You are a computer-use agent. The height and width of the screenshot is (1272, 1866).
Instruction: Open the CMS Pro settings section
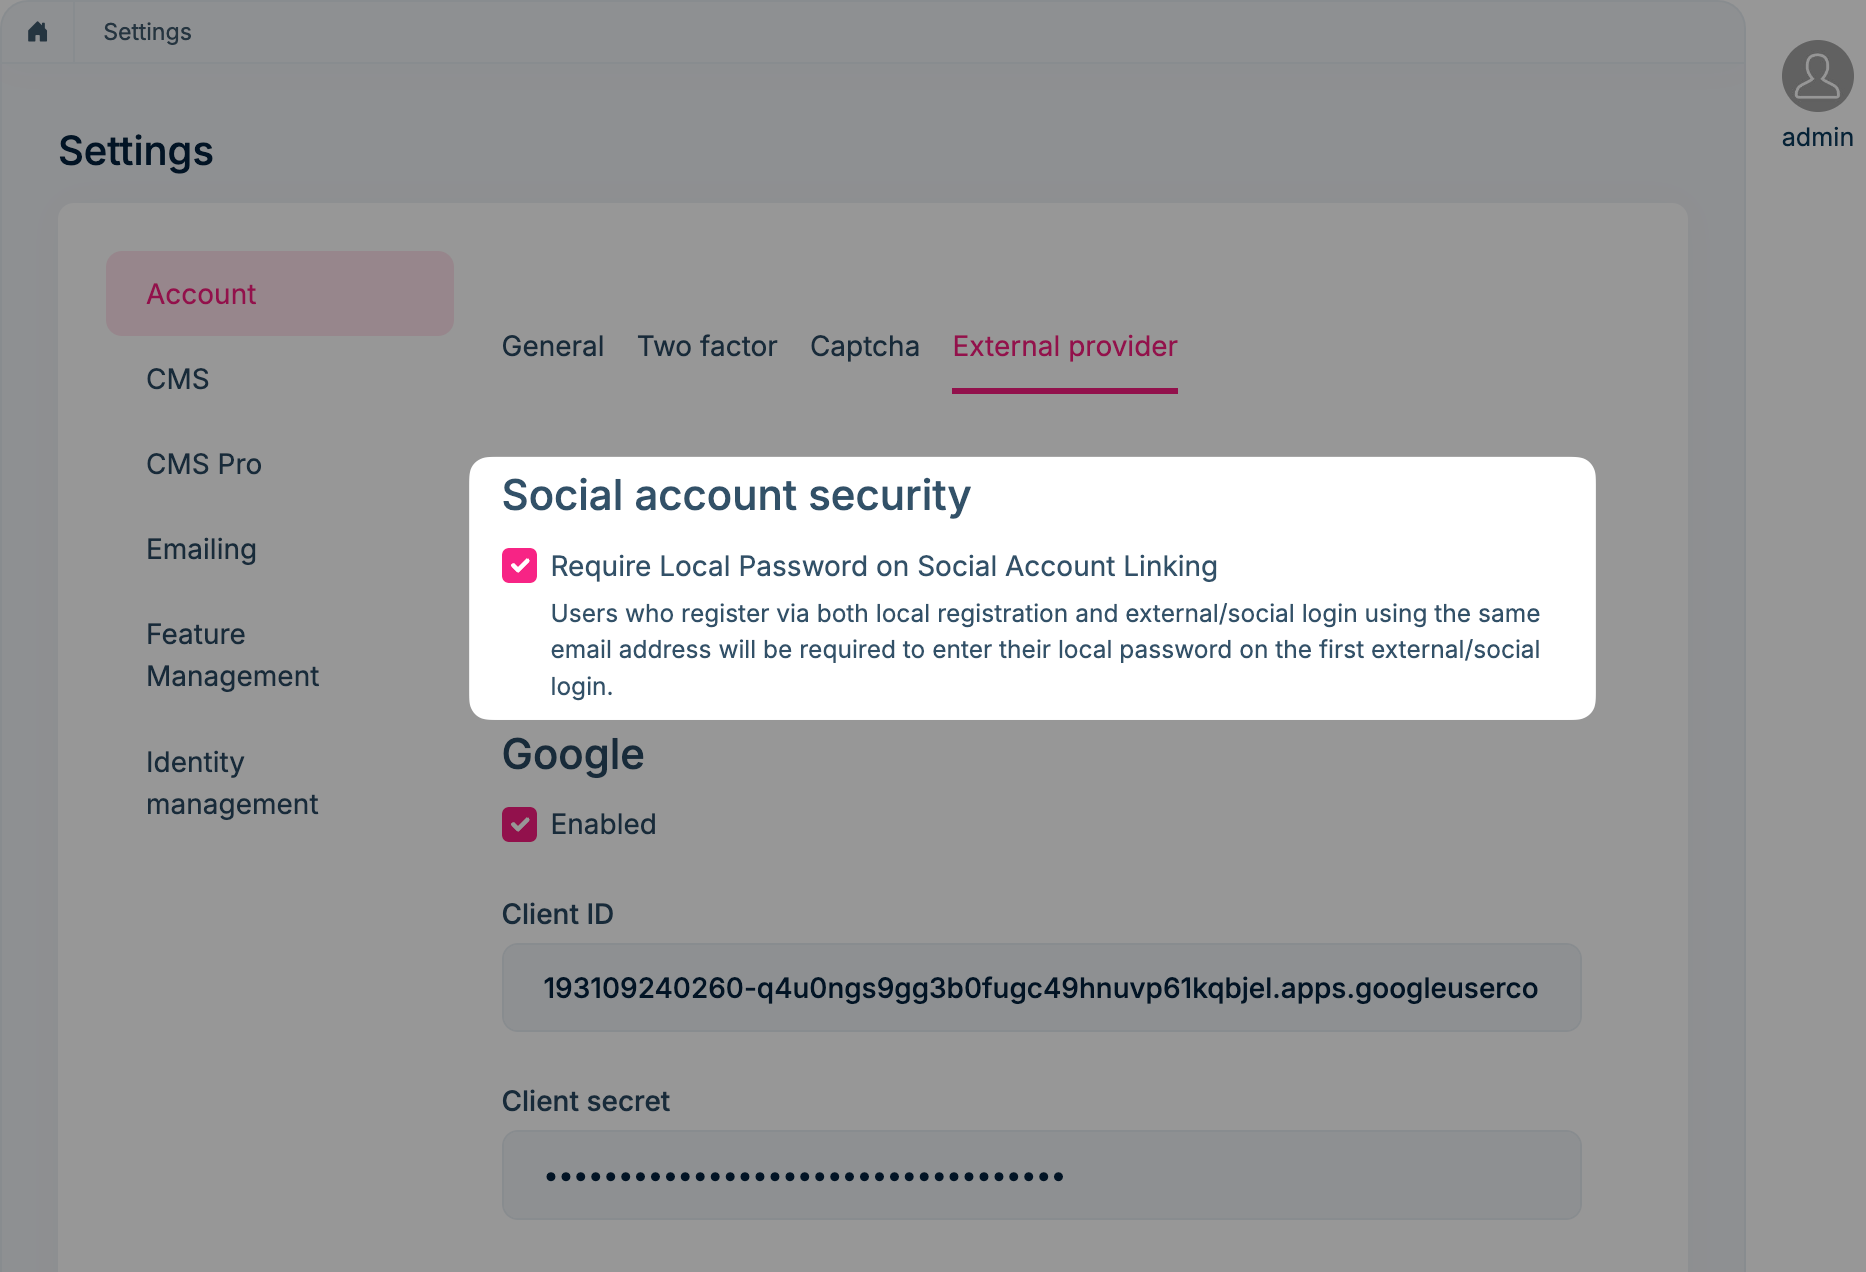[203, 463]
